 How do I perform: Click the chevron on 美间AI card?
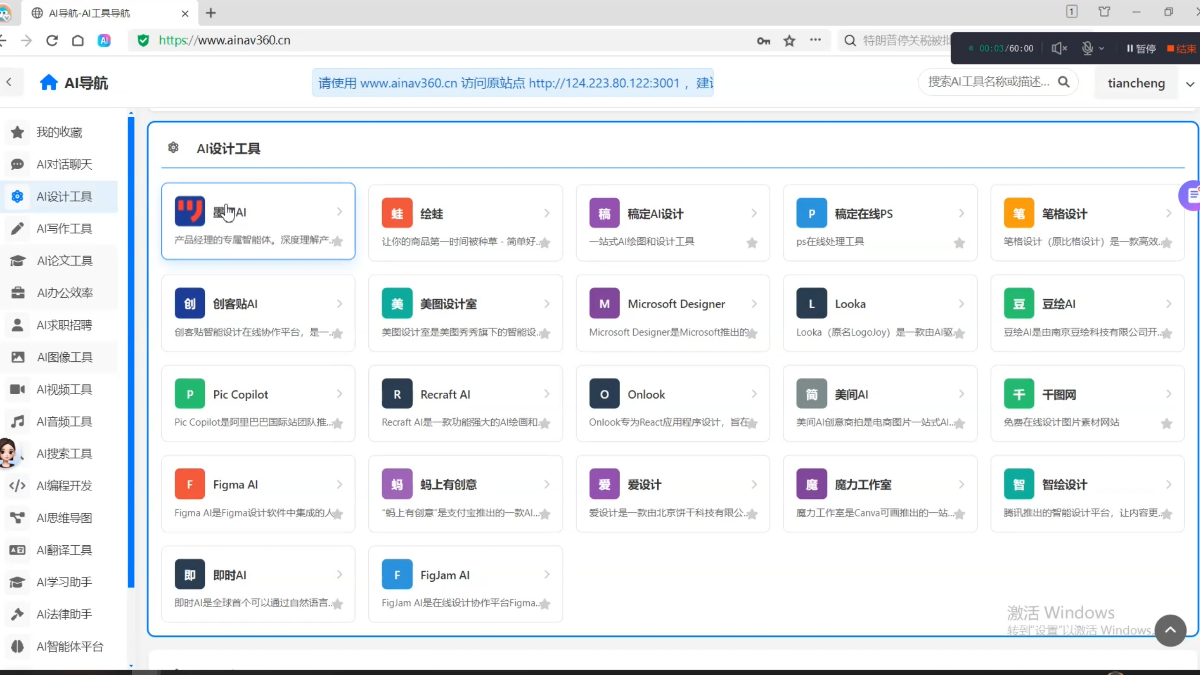point(961,394)
